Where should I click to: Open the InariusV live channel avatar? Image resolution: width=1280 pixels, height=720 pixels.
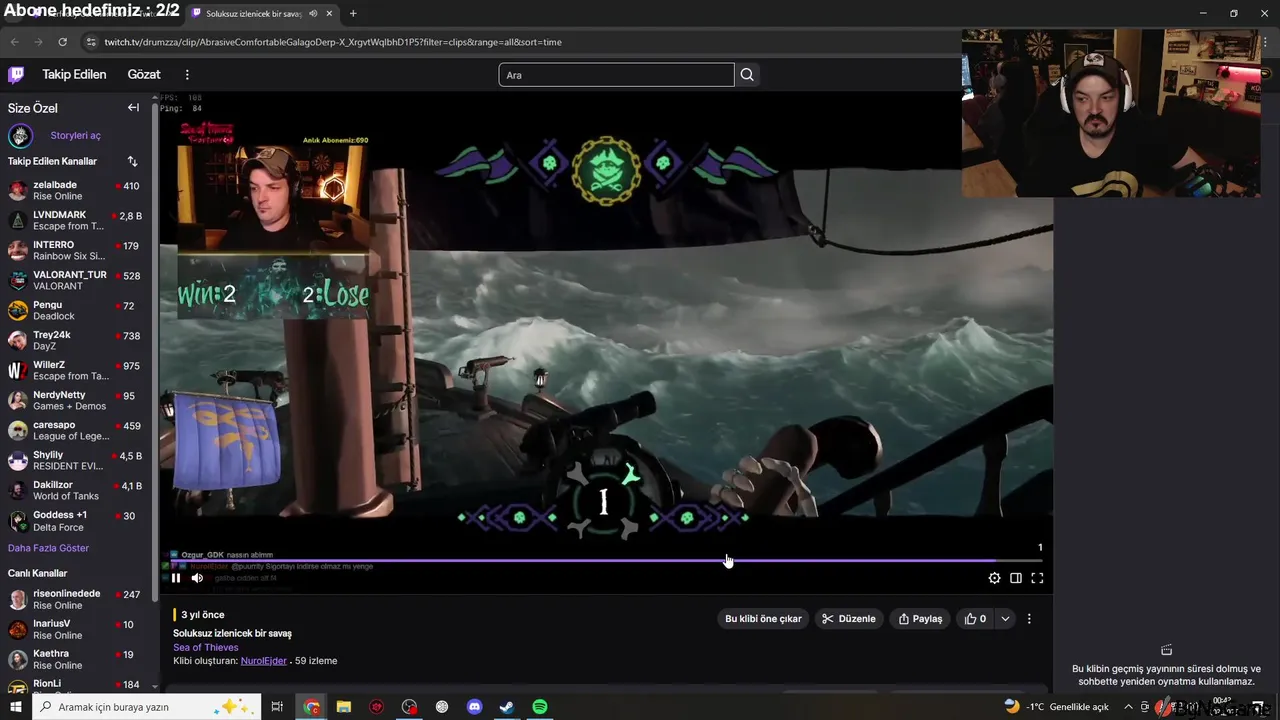click(17, 630)
